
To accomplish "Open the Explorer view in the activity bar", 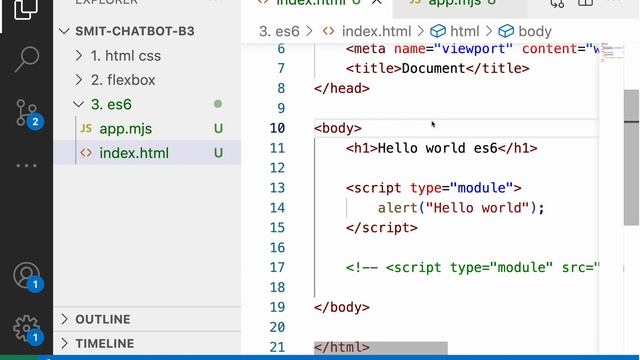I will 26,9.
